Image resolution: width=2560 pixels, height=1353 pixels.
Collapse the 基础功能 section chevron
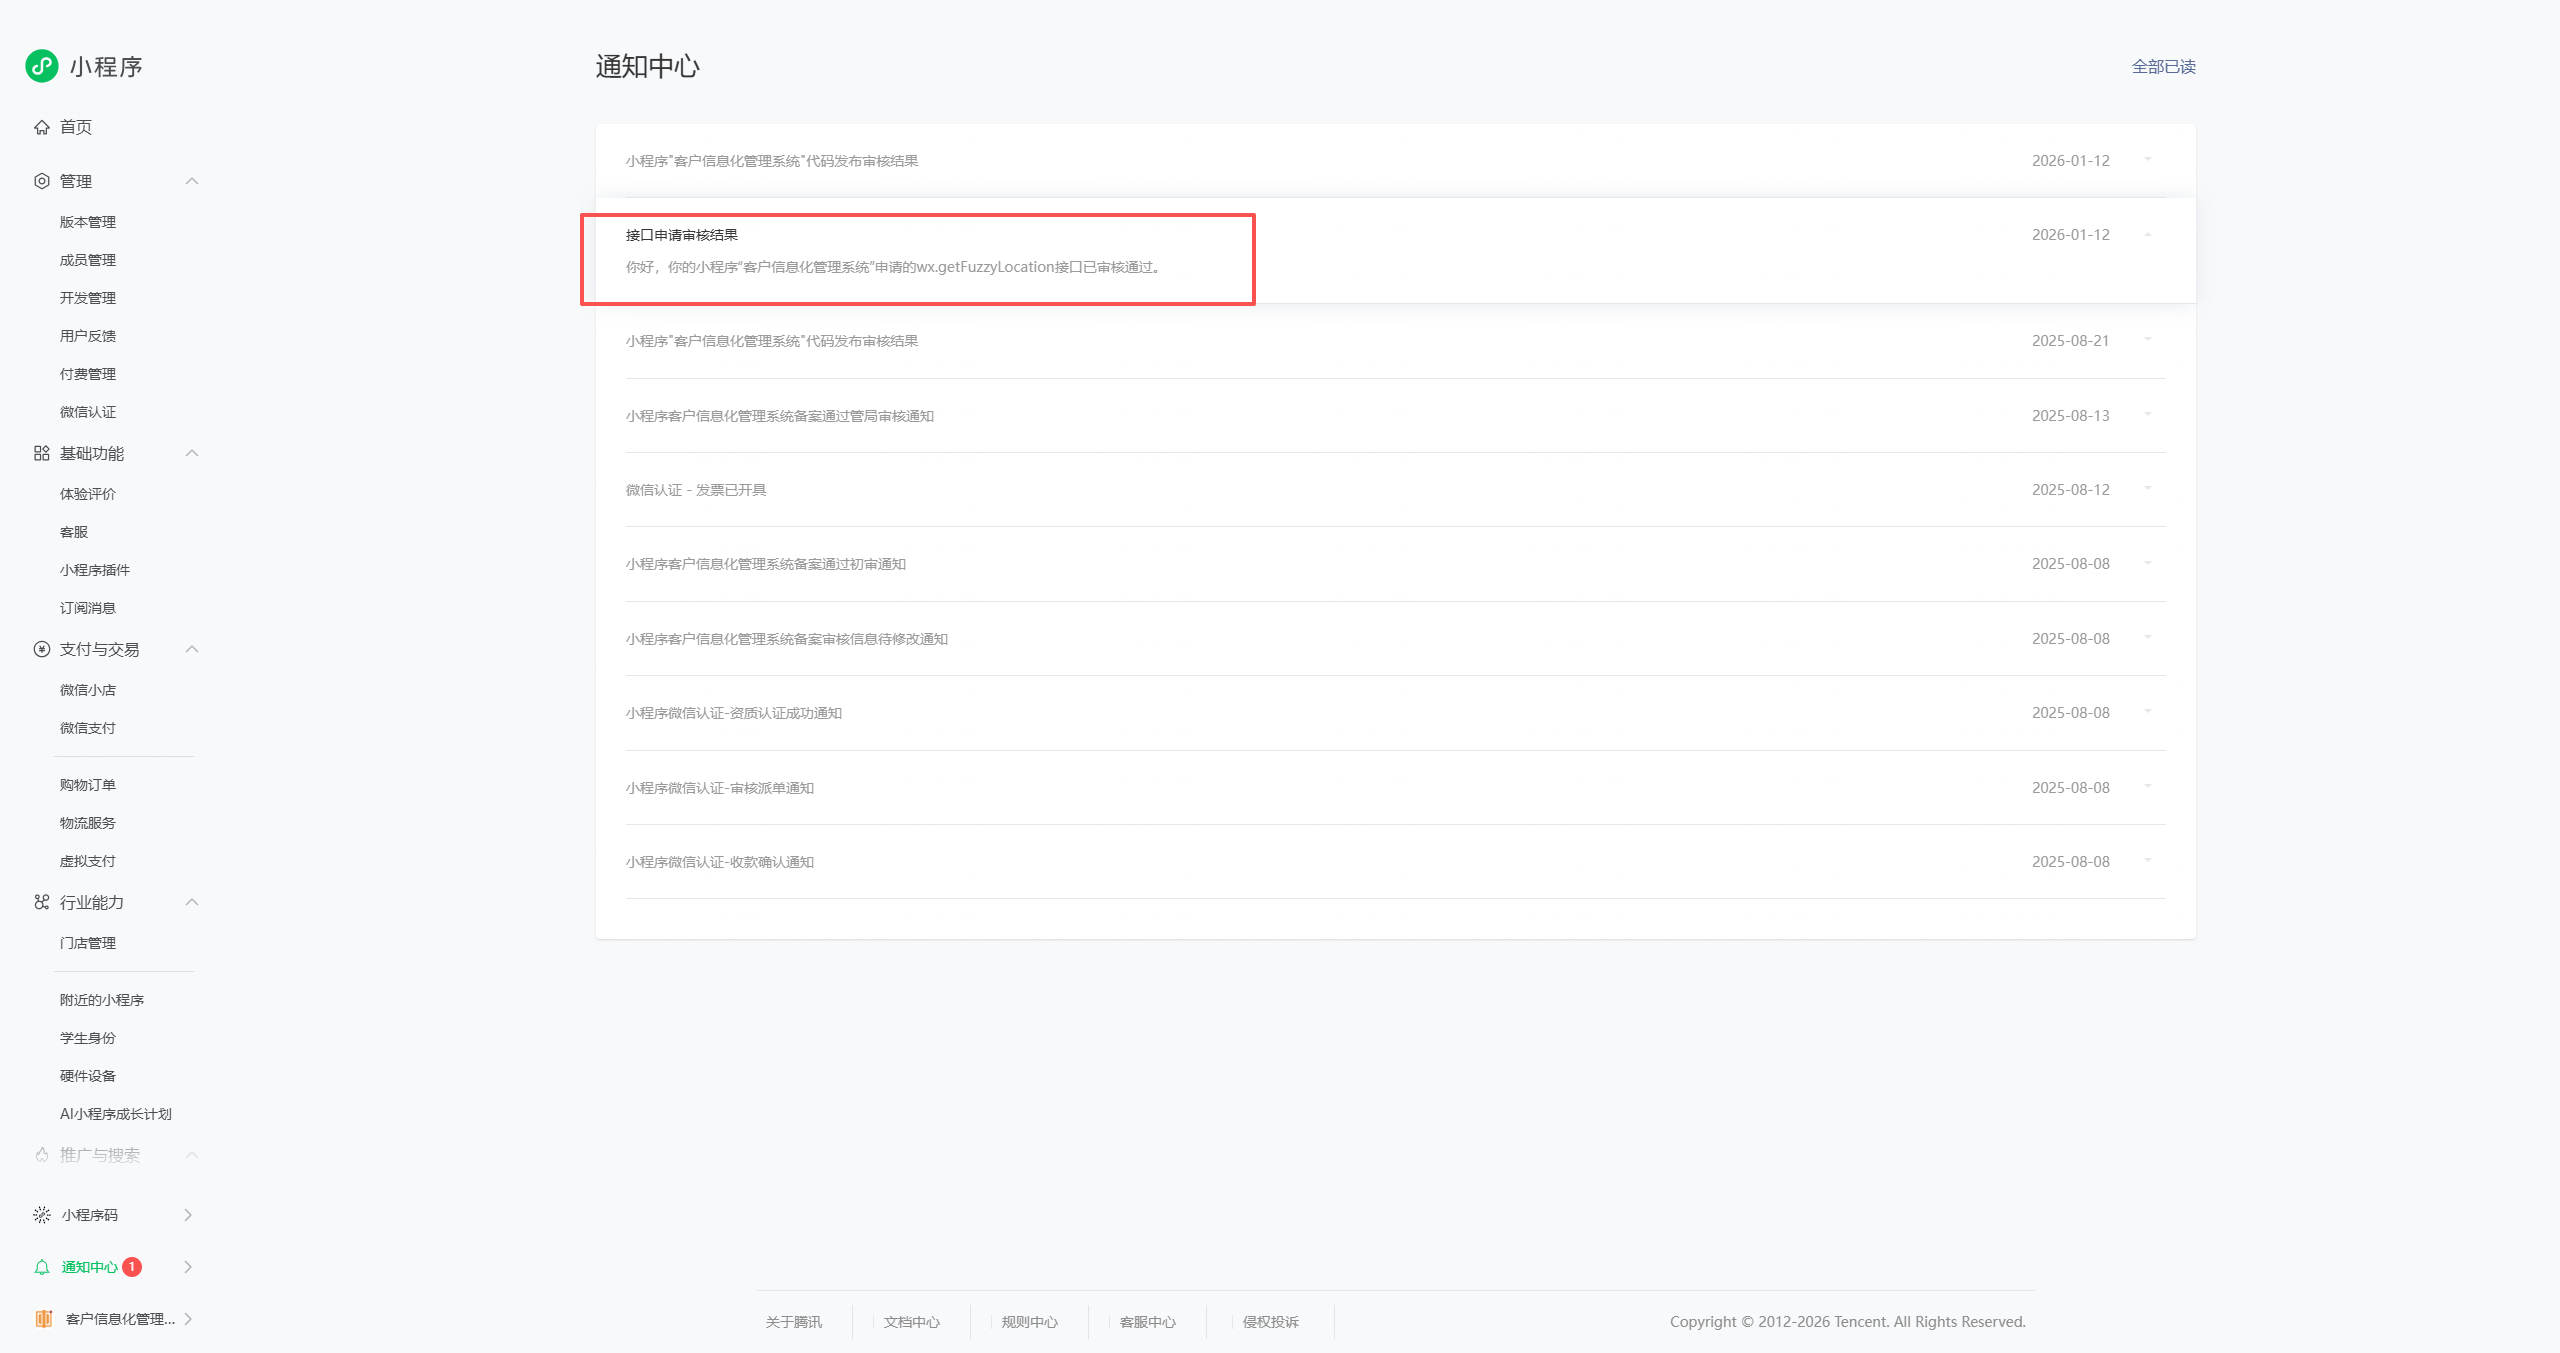[x=192, y=453]
